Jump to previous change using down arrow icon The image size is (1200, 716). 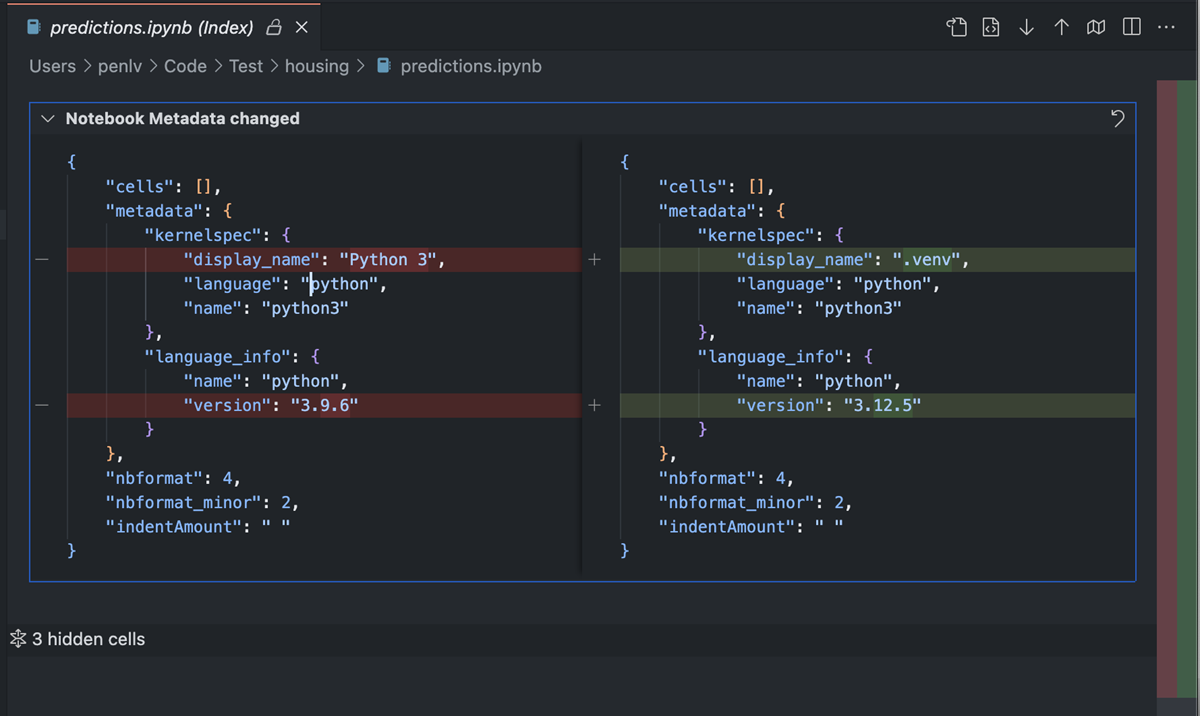coord(1026,27)
